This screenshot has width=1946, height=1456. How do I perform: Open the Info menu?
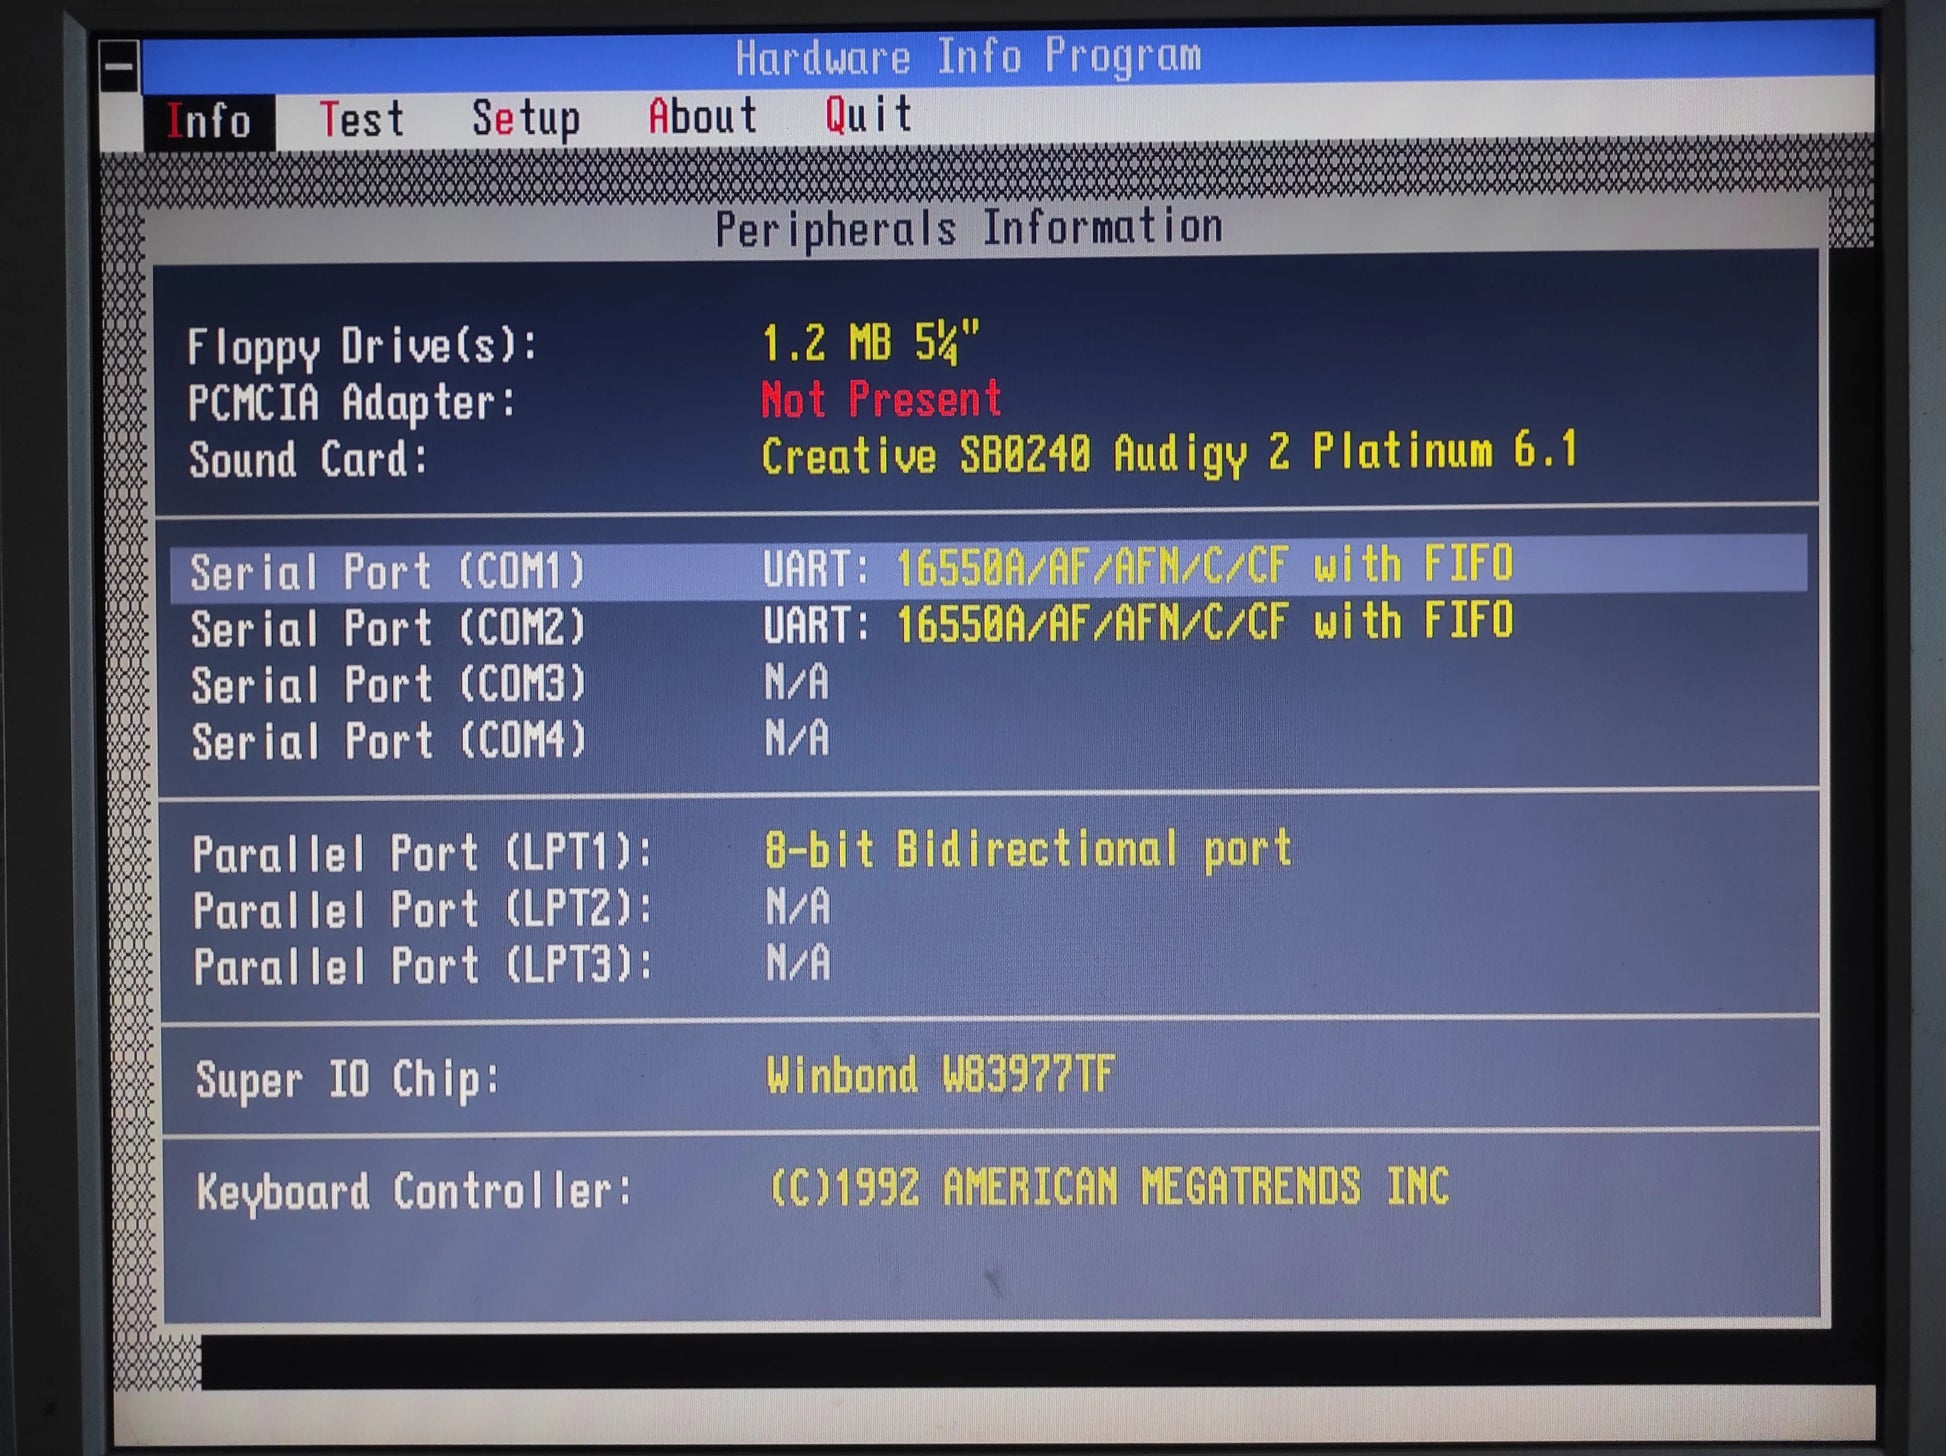click(209, 122)
